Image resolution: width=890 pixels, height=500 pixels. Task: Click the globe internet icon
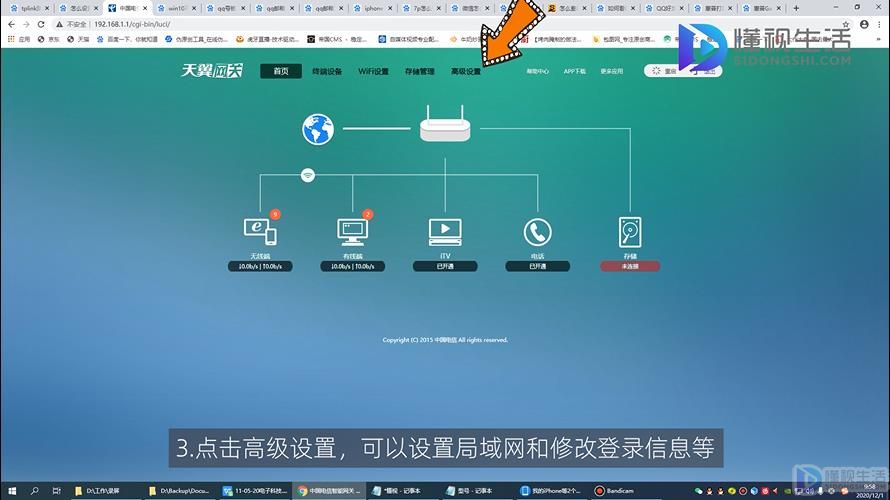(318, 129)
